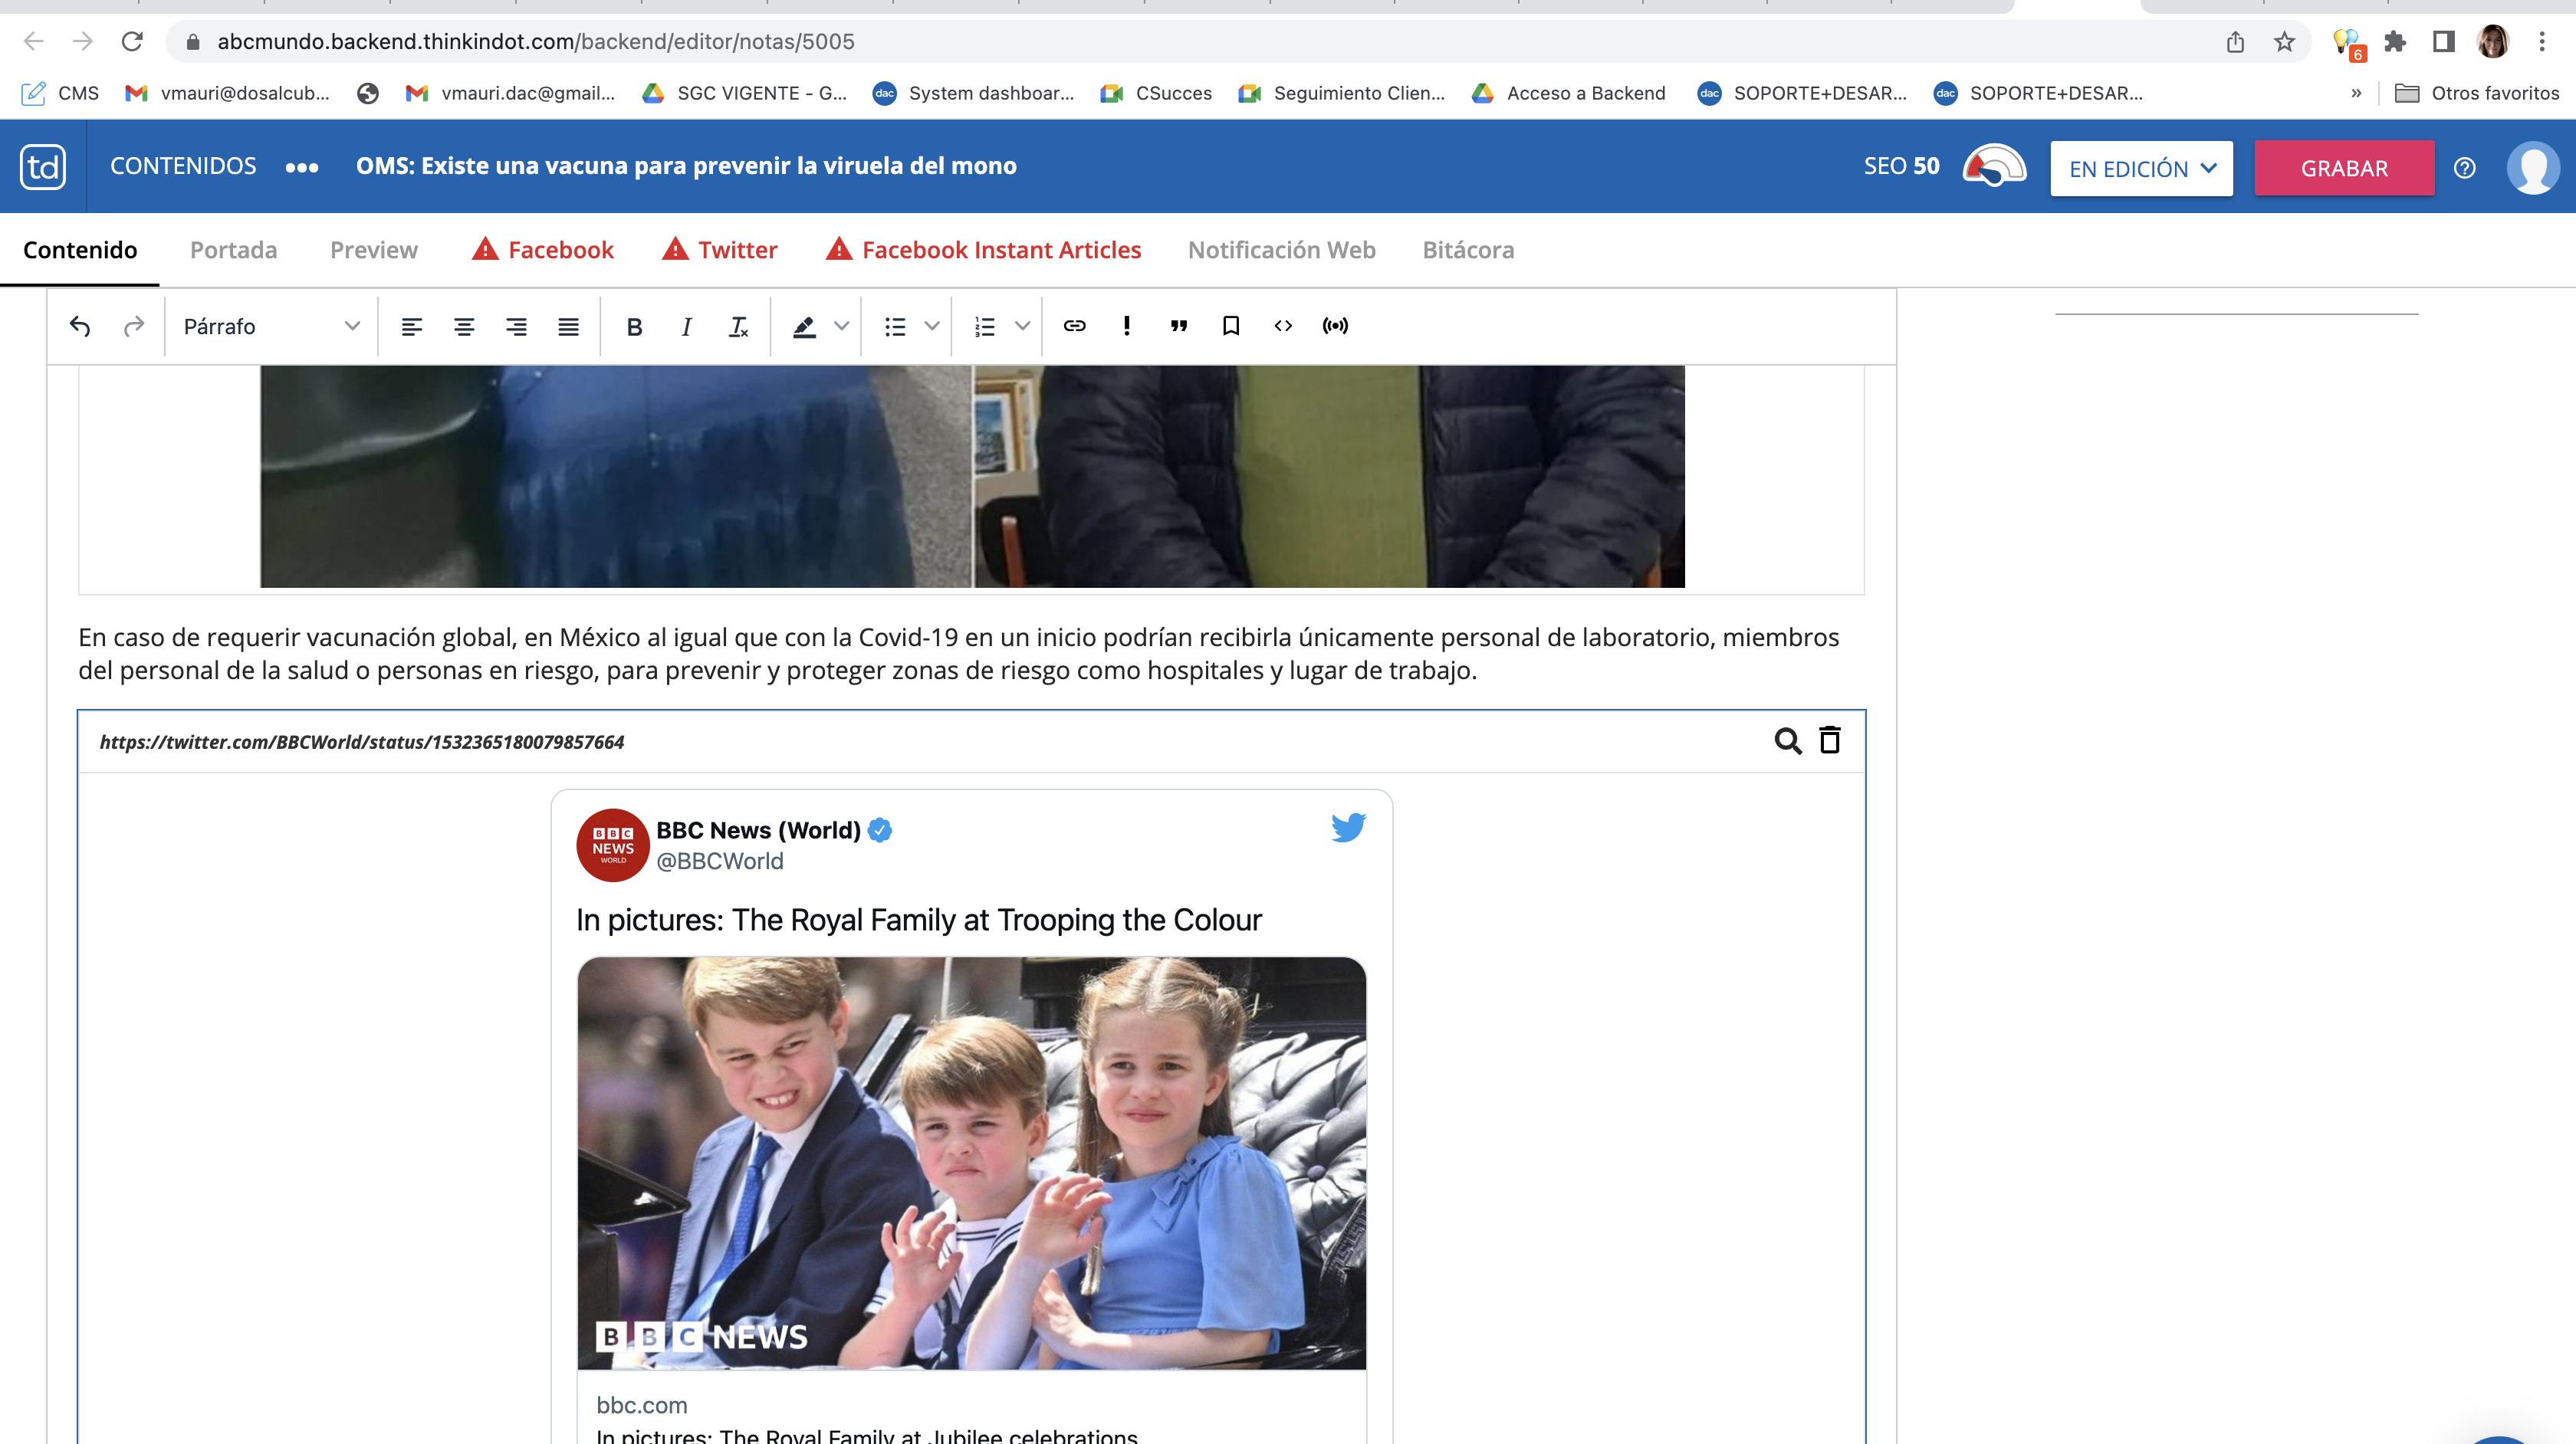Center align the paragraph text
This screenshot has height=1444, width=2576.
point(464,326)
